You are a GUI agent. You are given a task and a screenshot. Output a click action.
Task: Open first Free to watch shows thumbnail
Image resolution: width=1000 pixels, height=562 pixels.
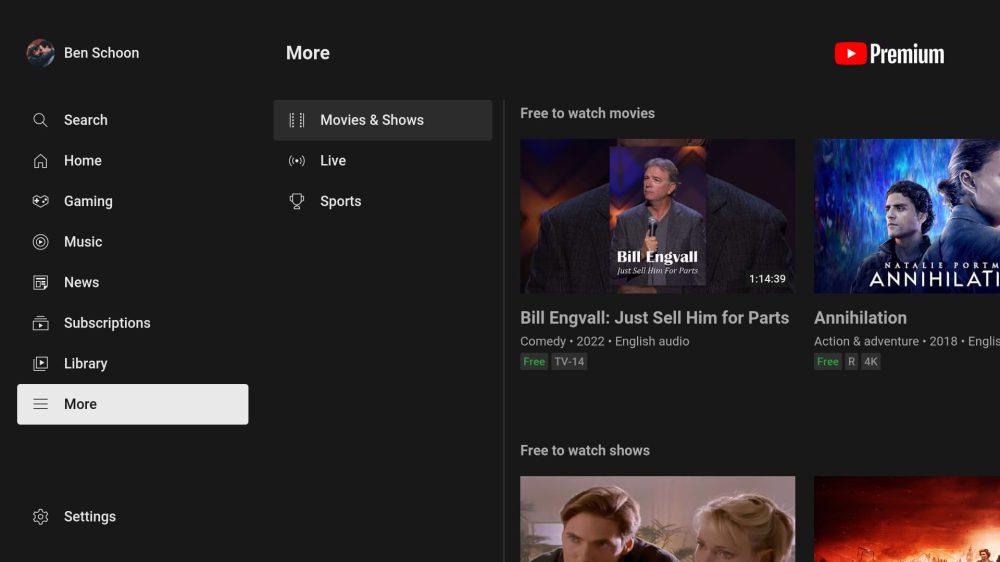(x=657, y=518)
